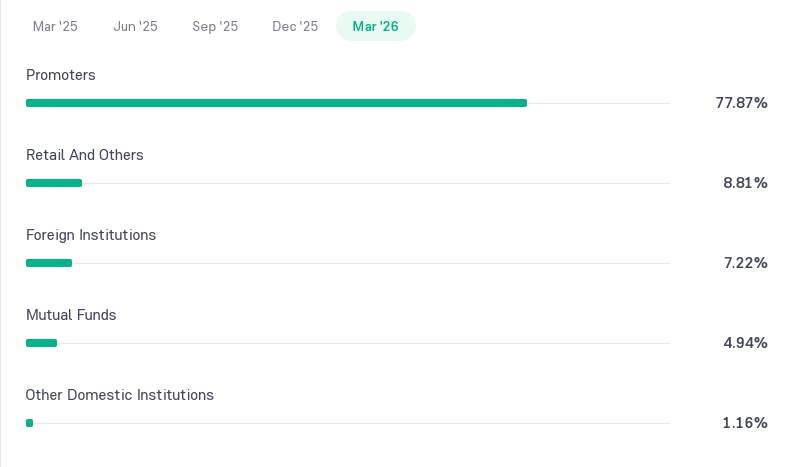Select the 8.81% percentage value

point(745,183)
